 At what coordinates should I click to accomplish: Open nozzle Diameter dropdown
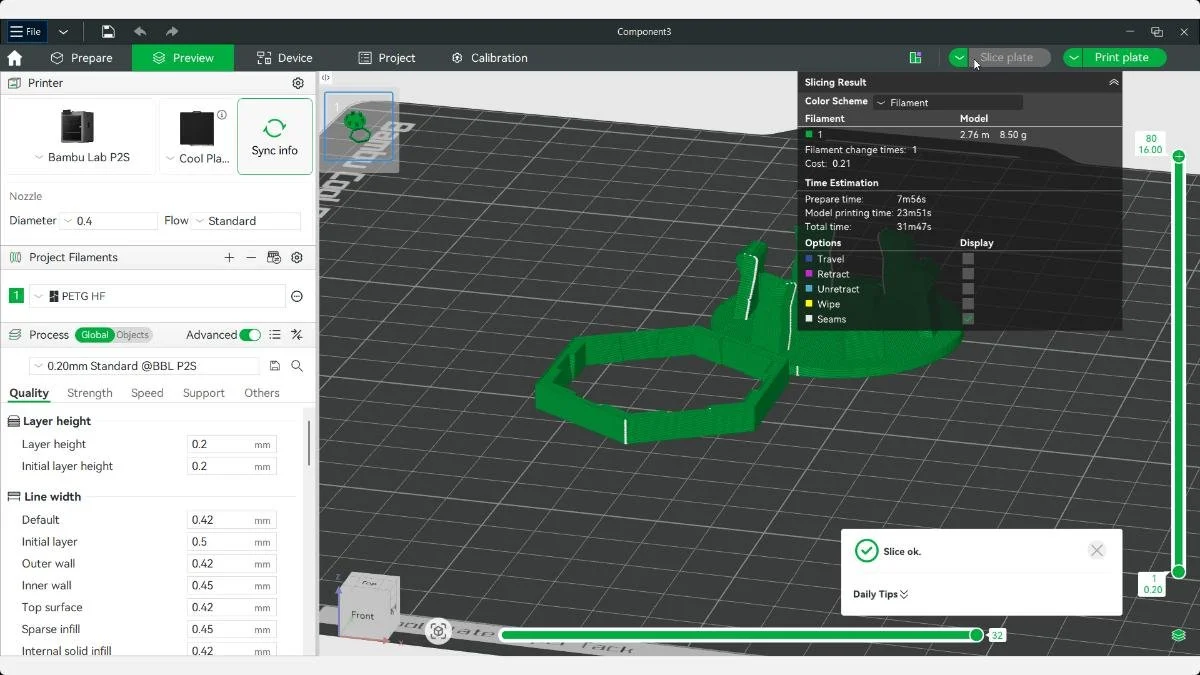point(110,221)
